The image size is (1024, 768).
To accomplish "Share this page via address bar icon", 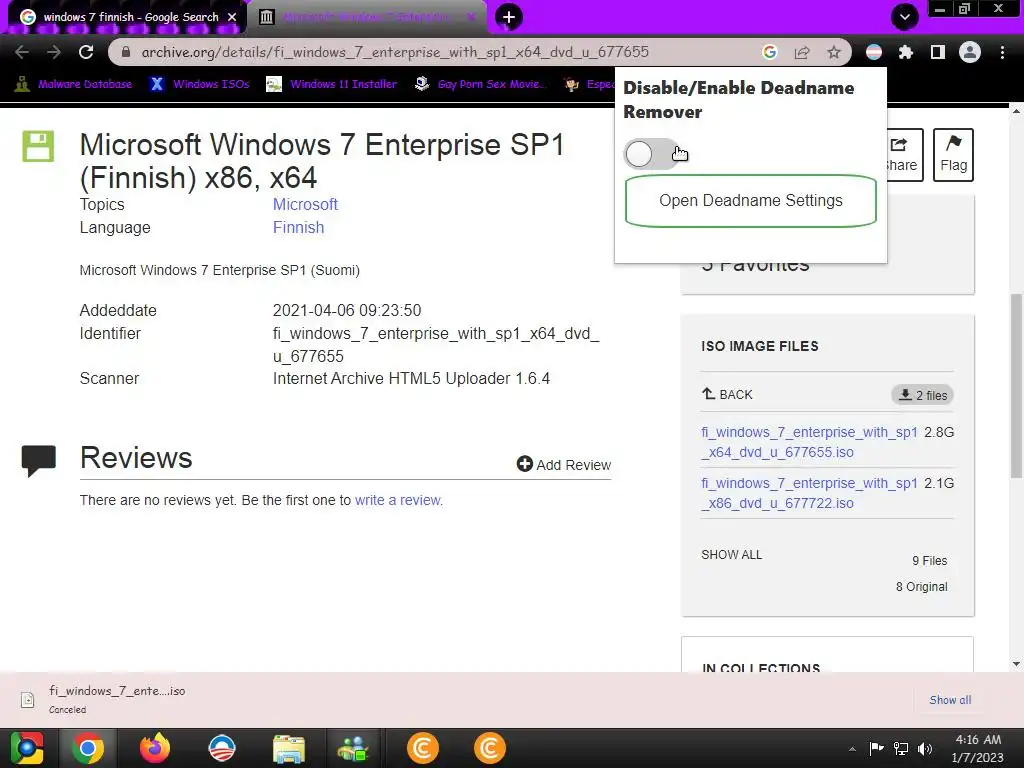I will pos(802,52).
